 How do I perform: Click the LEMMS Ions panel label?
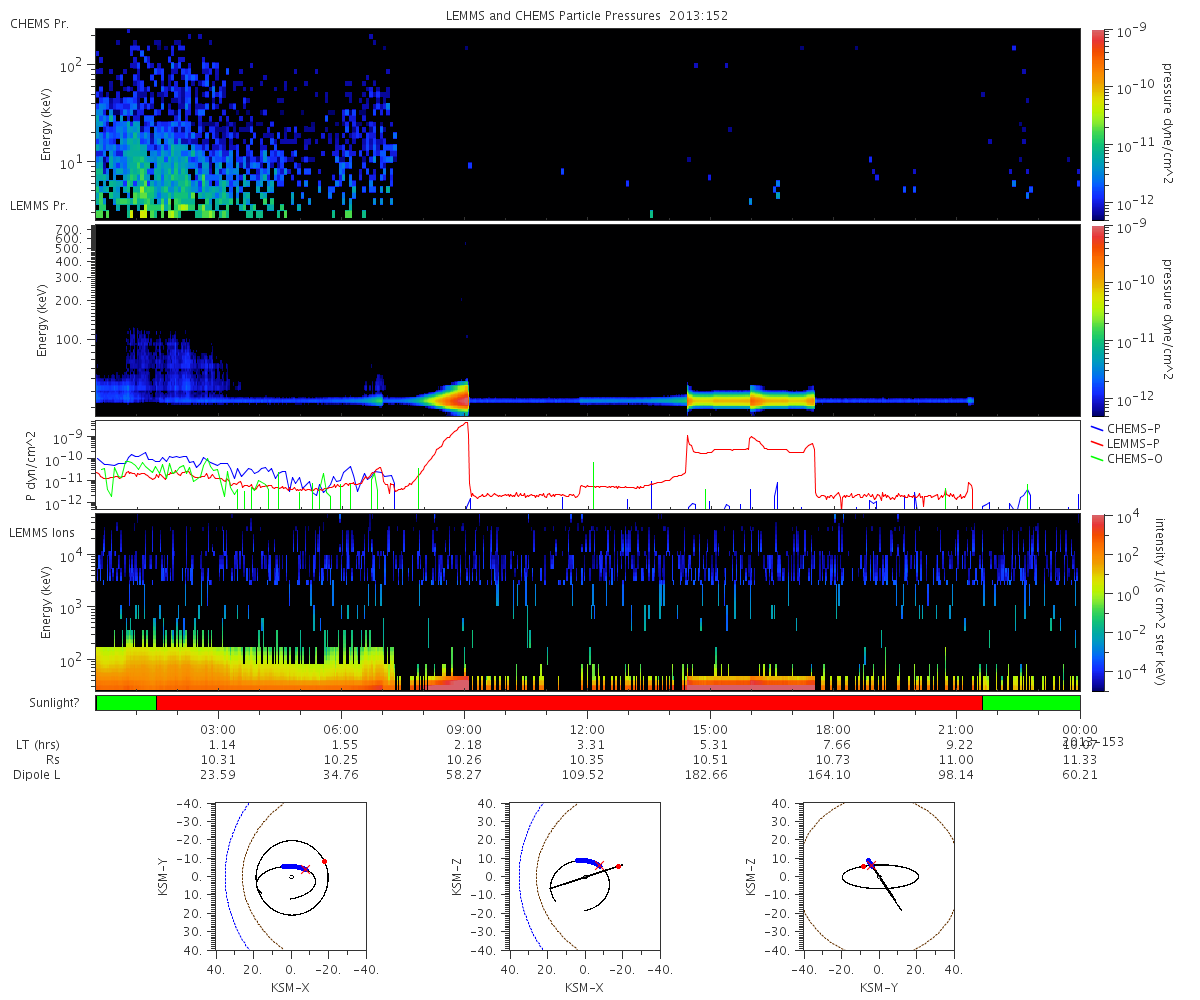[43, 533]
